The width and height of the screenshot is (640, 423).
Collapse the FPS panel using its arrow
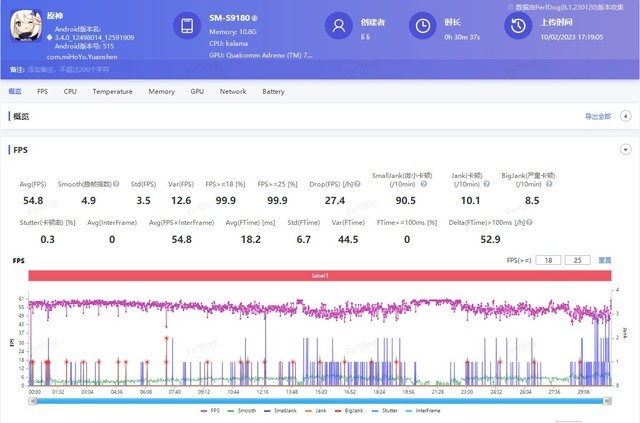click(626, 149)
